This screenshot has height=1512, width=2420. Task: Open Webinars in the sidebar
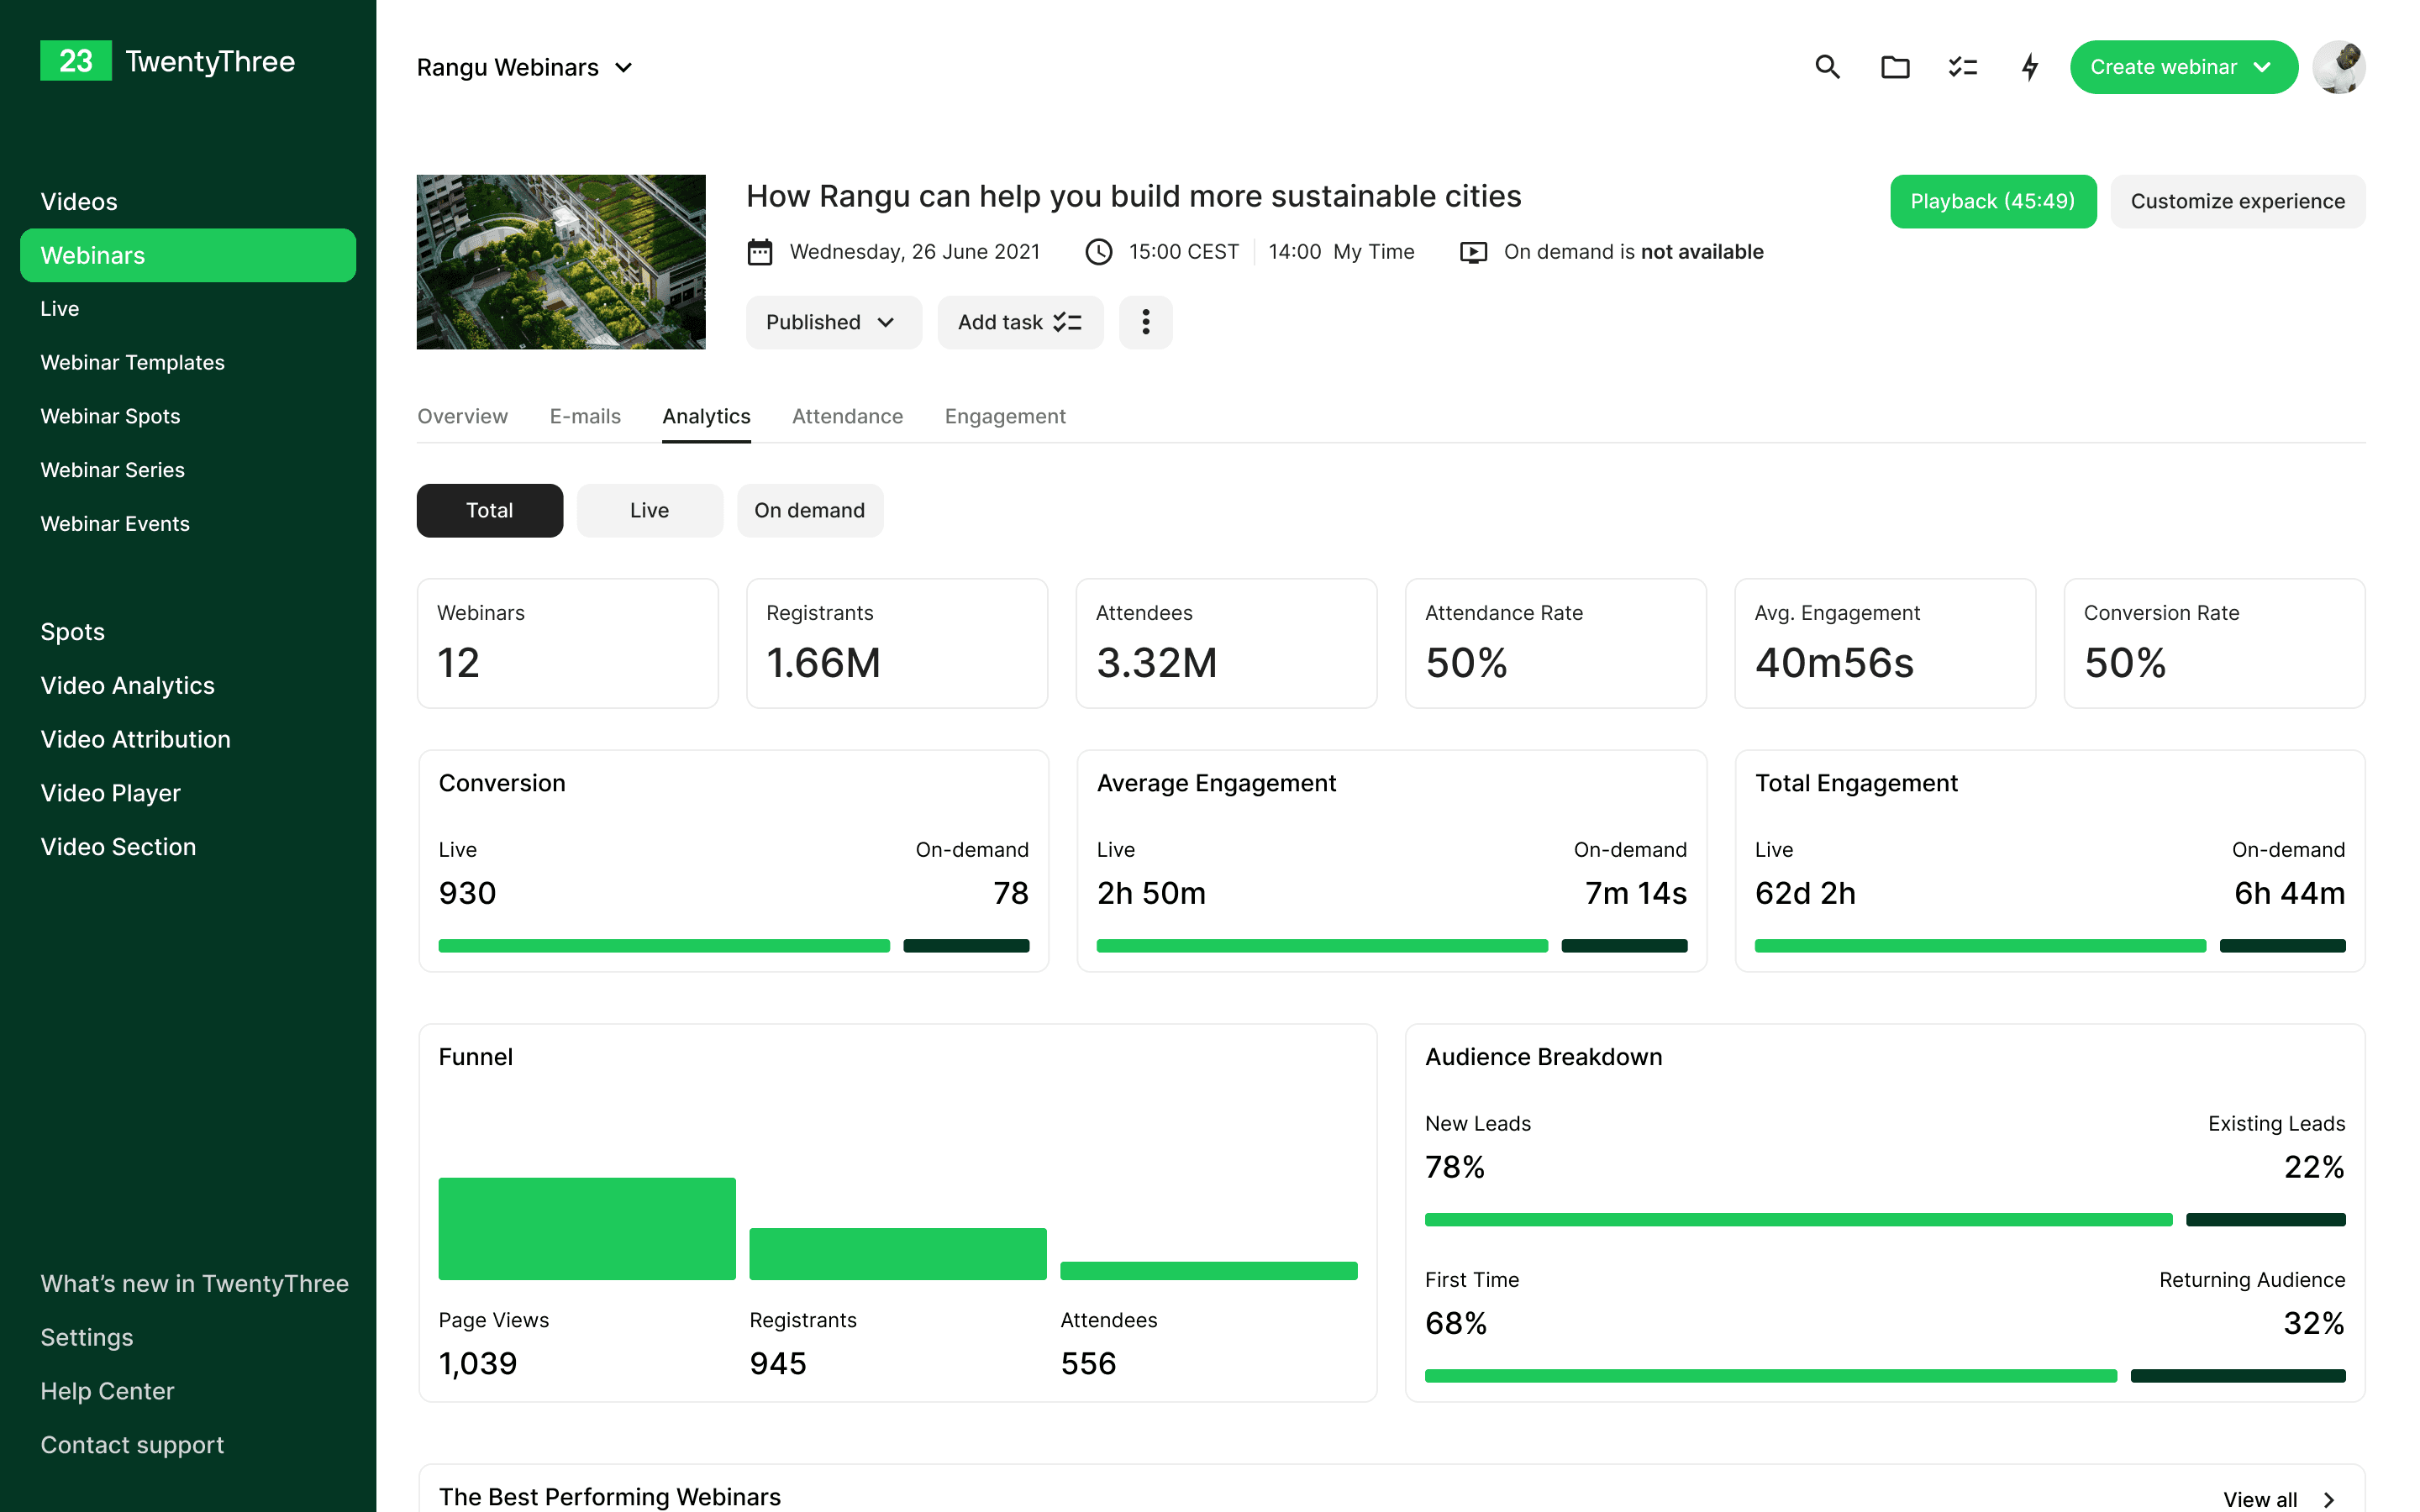point(188,255)
